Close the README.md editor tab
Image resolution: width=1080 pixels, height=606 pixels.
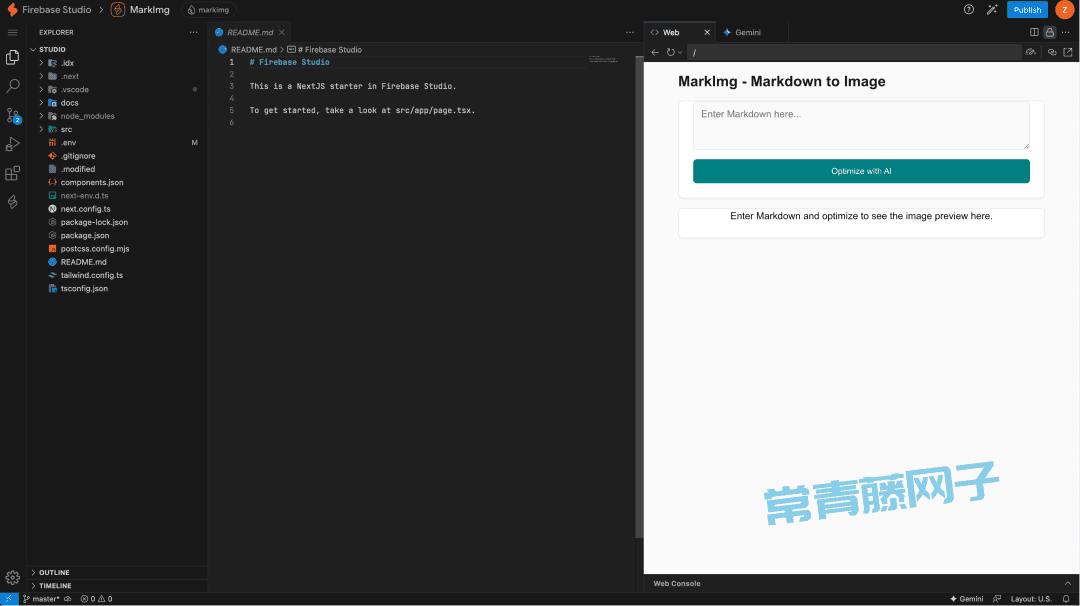click(282, 32)
